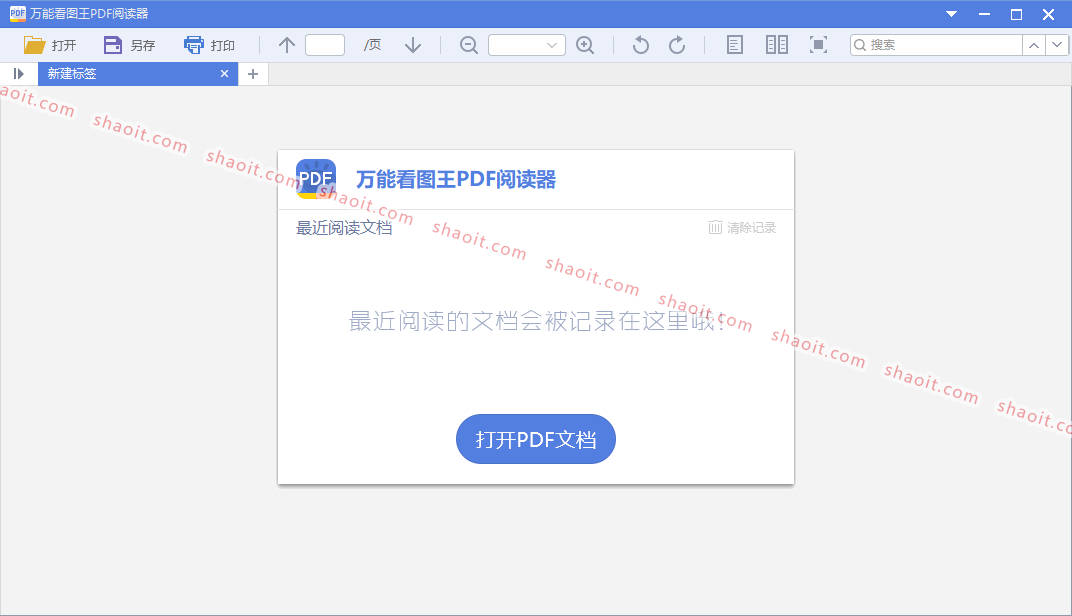Go to next page with down arrow
1072x616 pixels.
[x=413, y=45]
